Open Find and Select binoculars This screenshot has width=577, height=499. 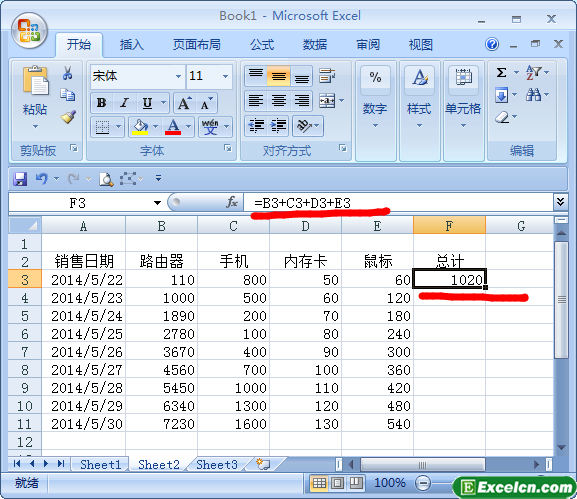tap(533, 95)
